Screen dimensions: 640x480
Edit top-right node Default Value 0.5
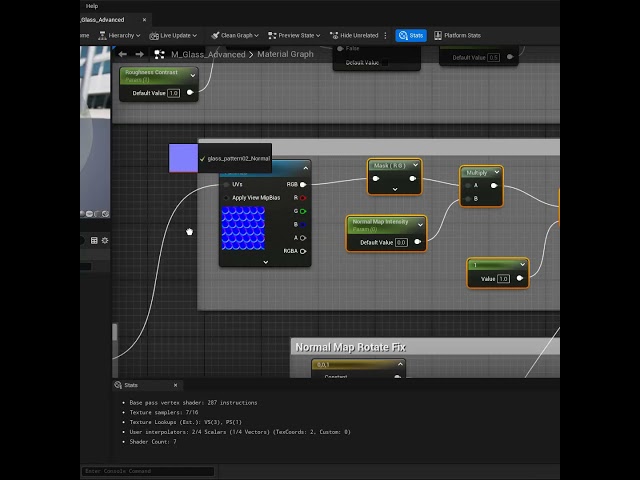(493, 58)
